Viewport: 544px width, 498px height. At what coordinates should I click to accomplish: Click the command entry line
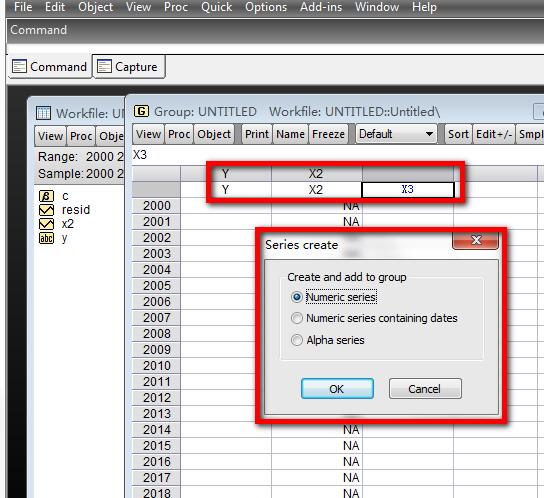[x=276, y=49]
